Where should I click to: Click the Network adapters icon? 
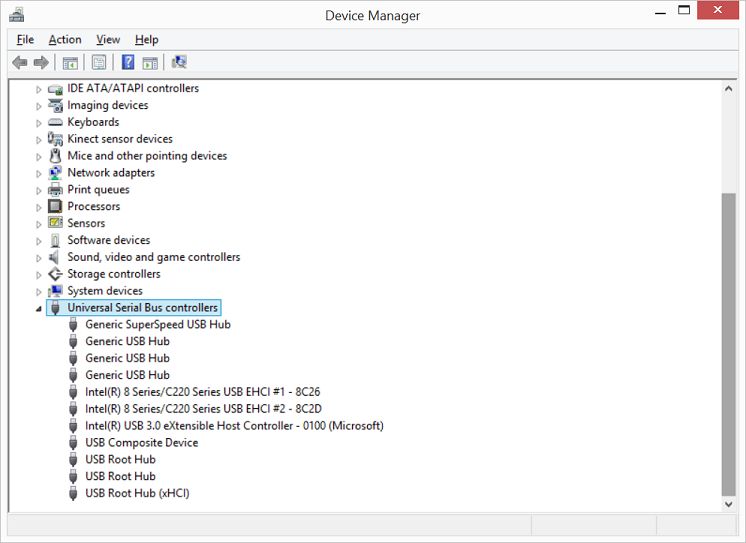coord(55,173)
